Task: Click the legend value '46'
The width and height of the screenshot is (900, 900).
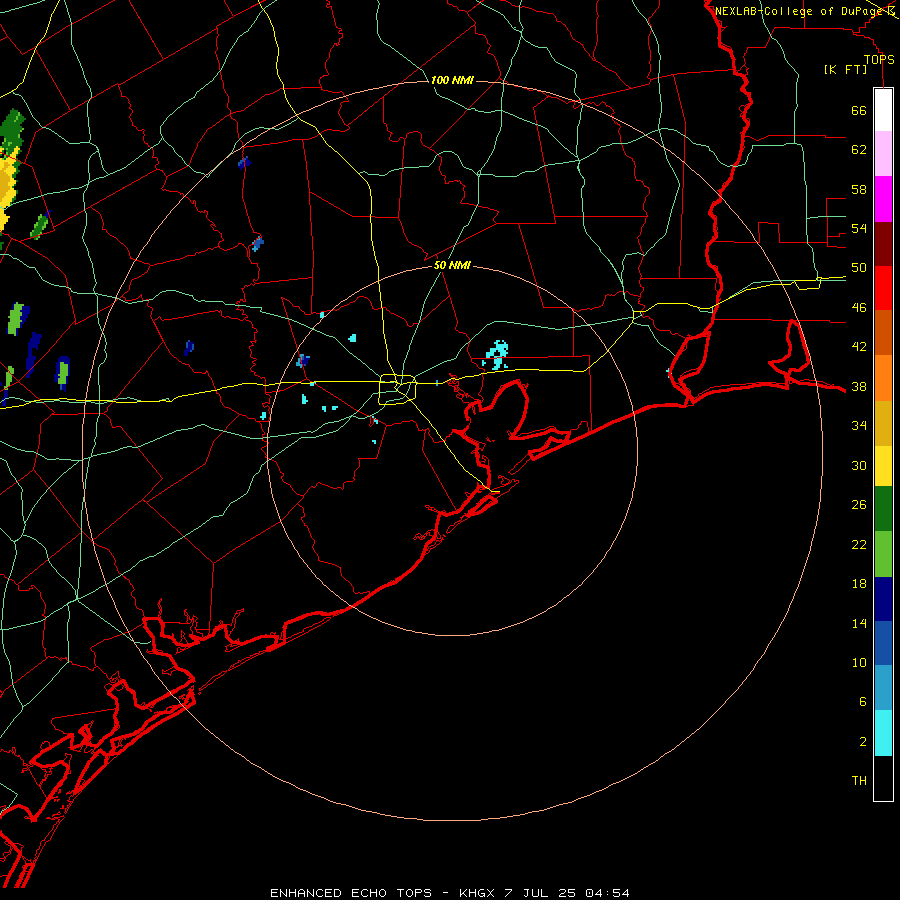Action: 859,308
